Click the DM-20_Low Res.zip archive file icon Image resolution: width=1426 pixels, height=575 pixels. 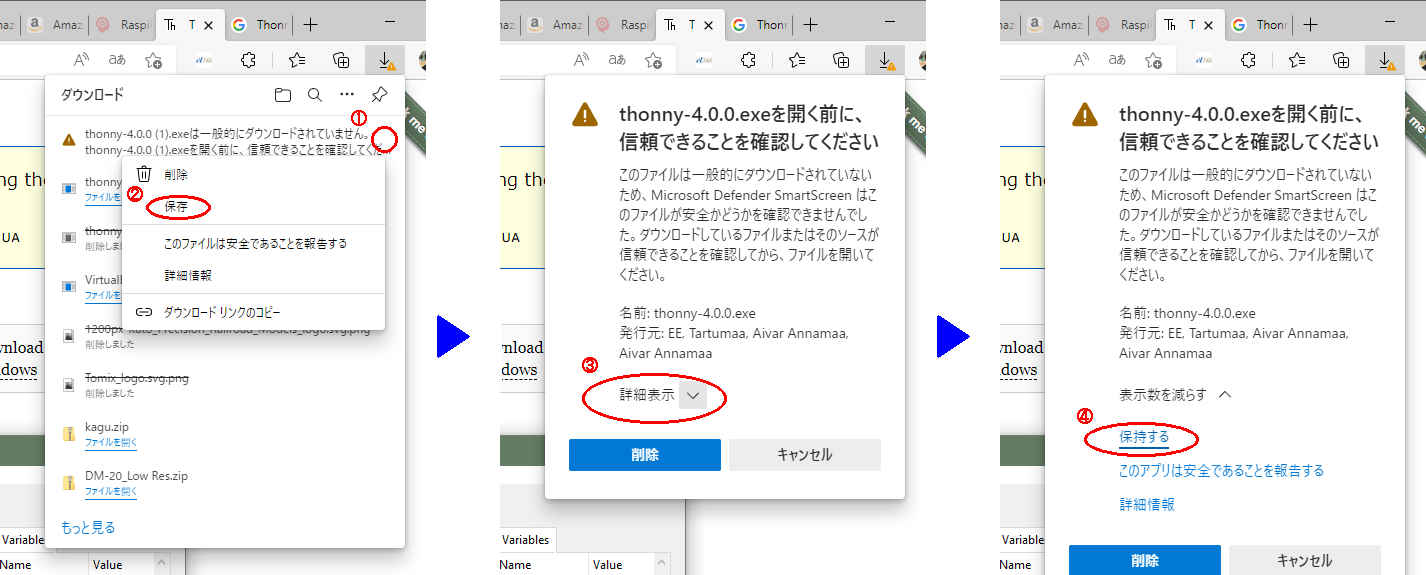[x=68, y=483]
